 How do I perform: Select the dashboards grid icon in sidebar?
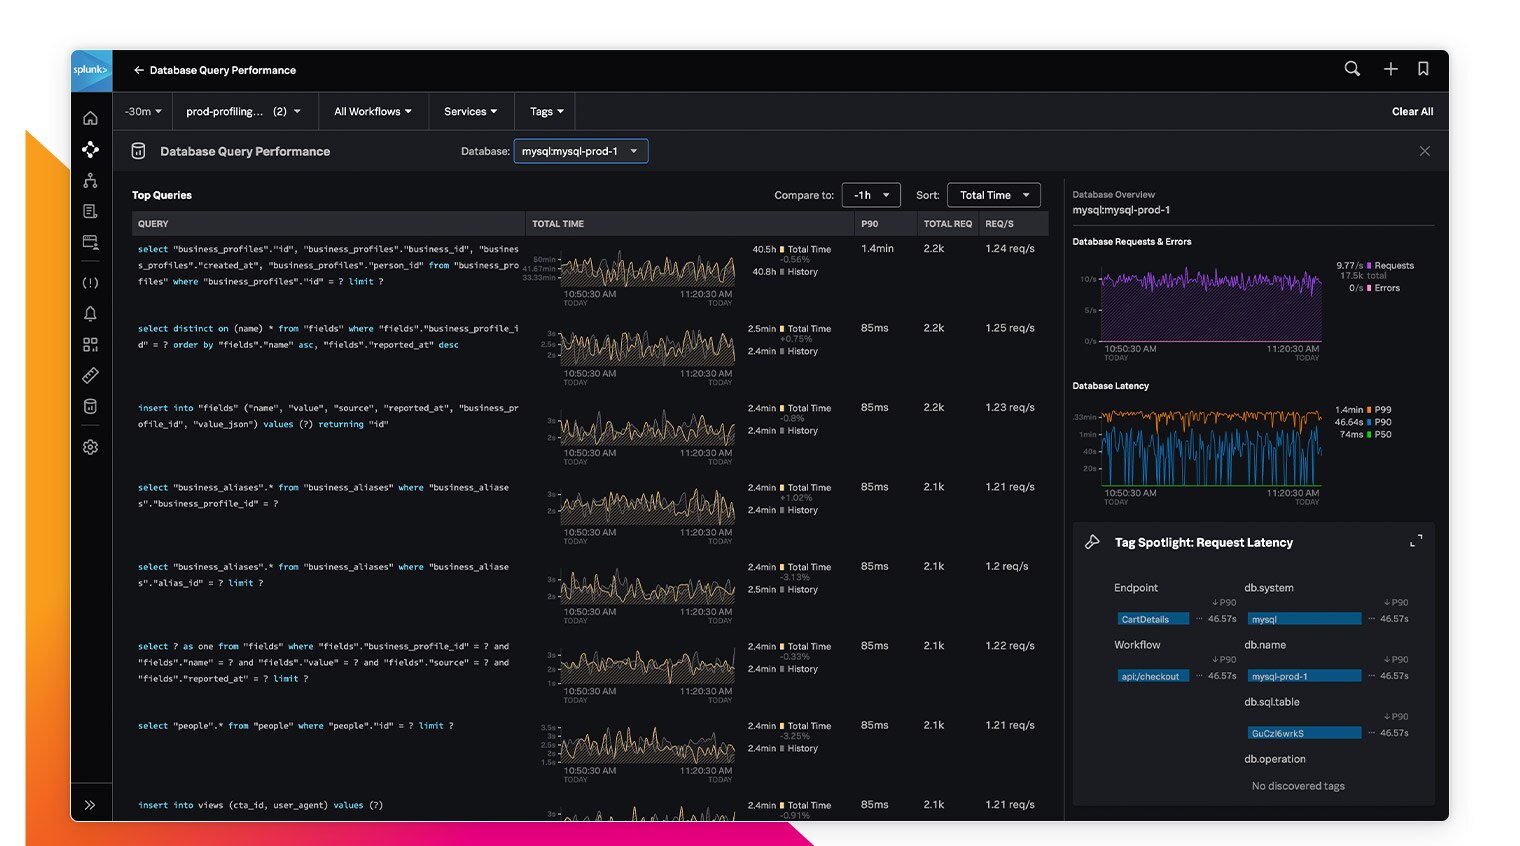pos(90,344)
